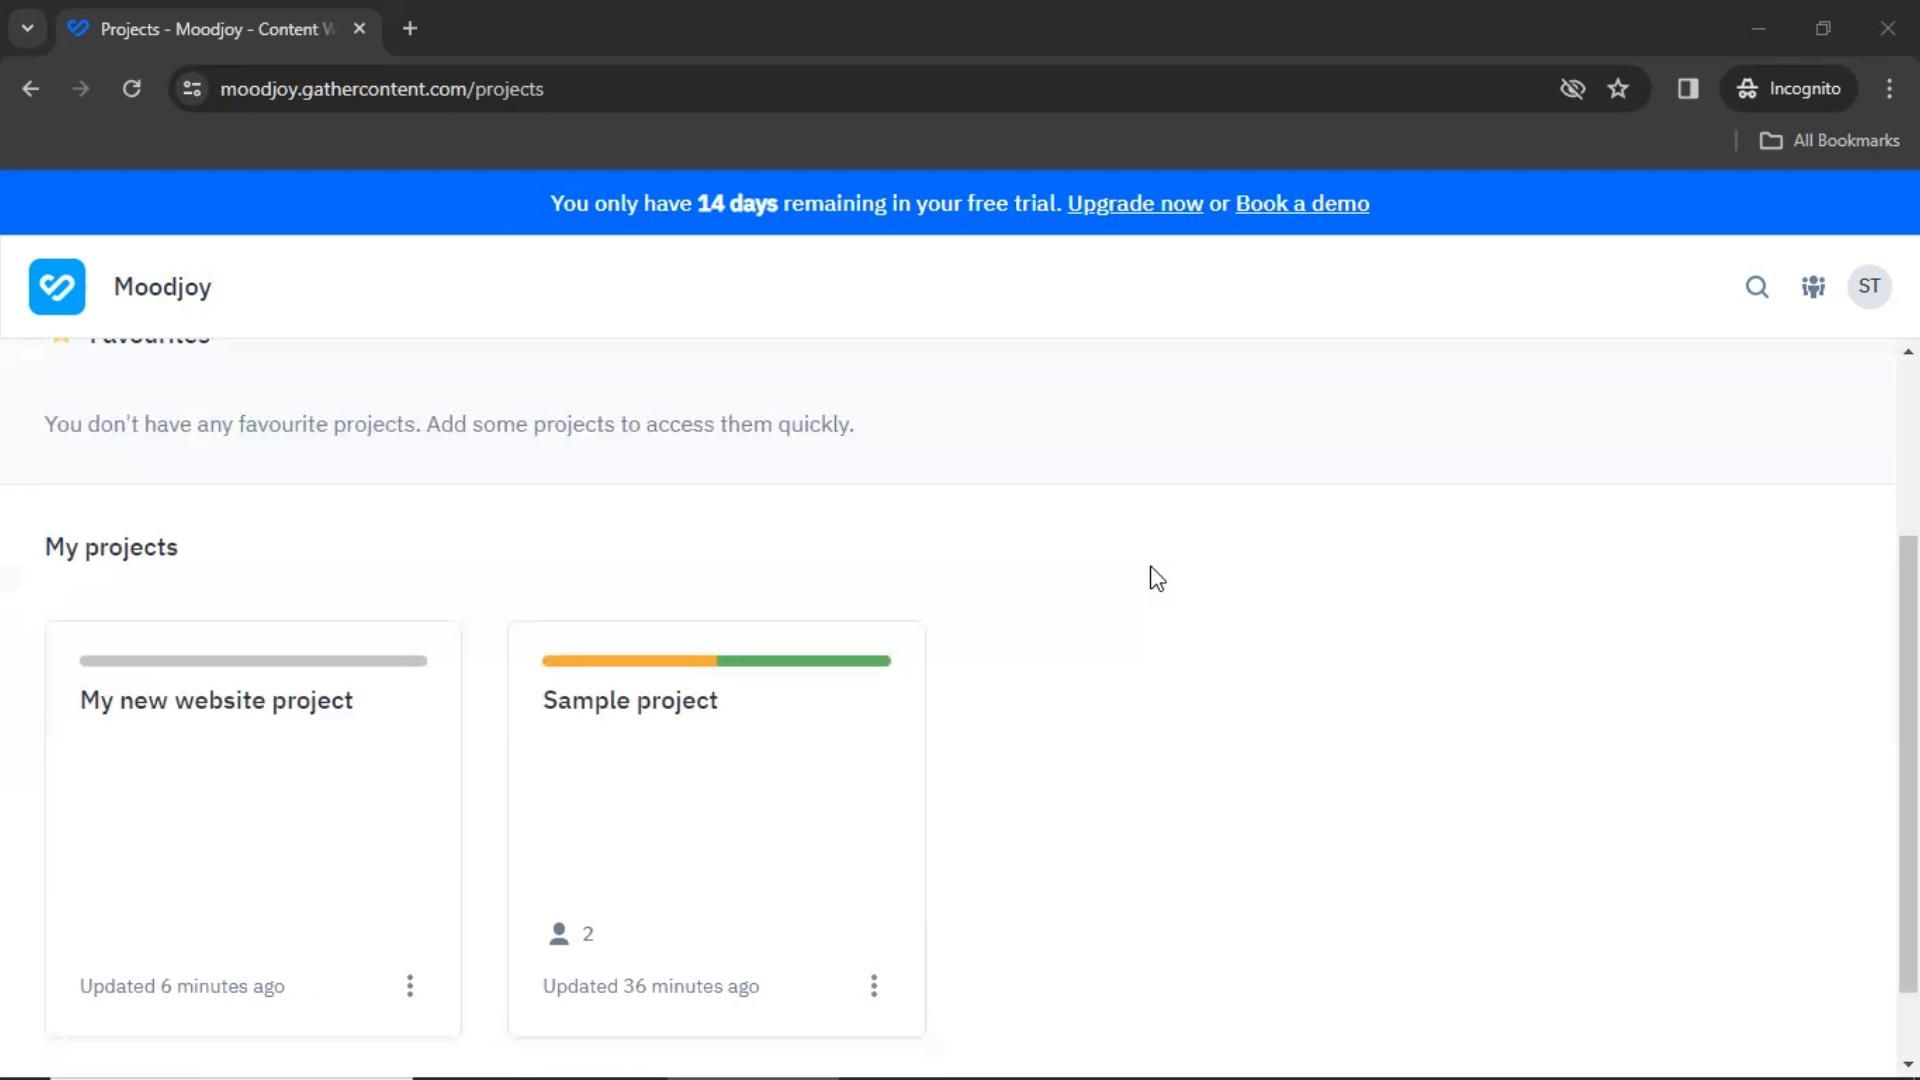Open Chrome three-dot menu
Screen dimensions: 1920x1080
1889,89
